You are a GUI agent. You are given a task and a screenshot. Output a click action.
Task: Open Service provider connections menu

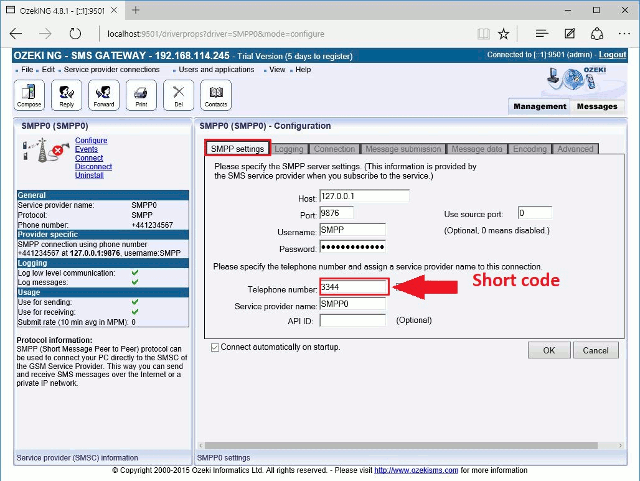[x=111, y=69]
